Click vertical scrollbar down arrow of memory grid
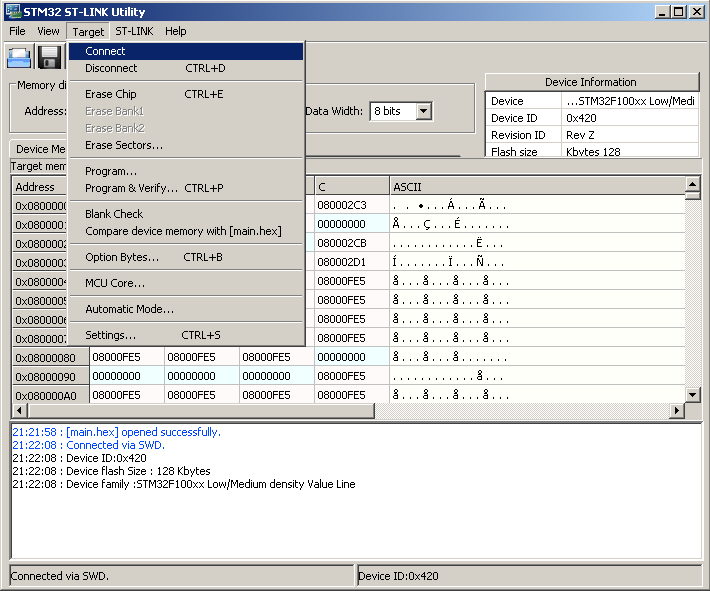The image size is (710, 591). [692, 396]
